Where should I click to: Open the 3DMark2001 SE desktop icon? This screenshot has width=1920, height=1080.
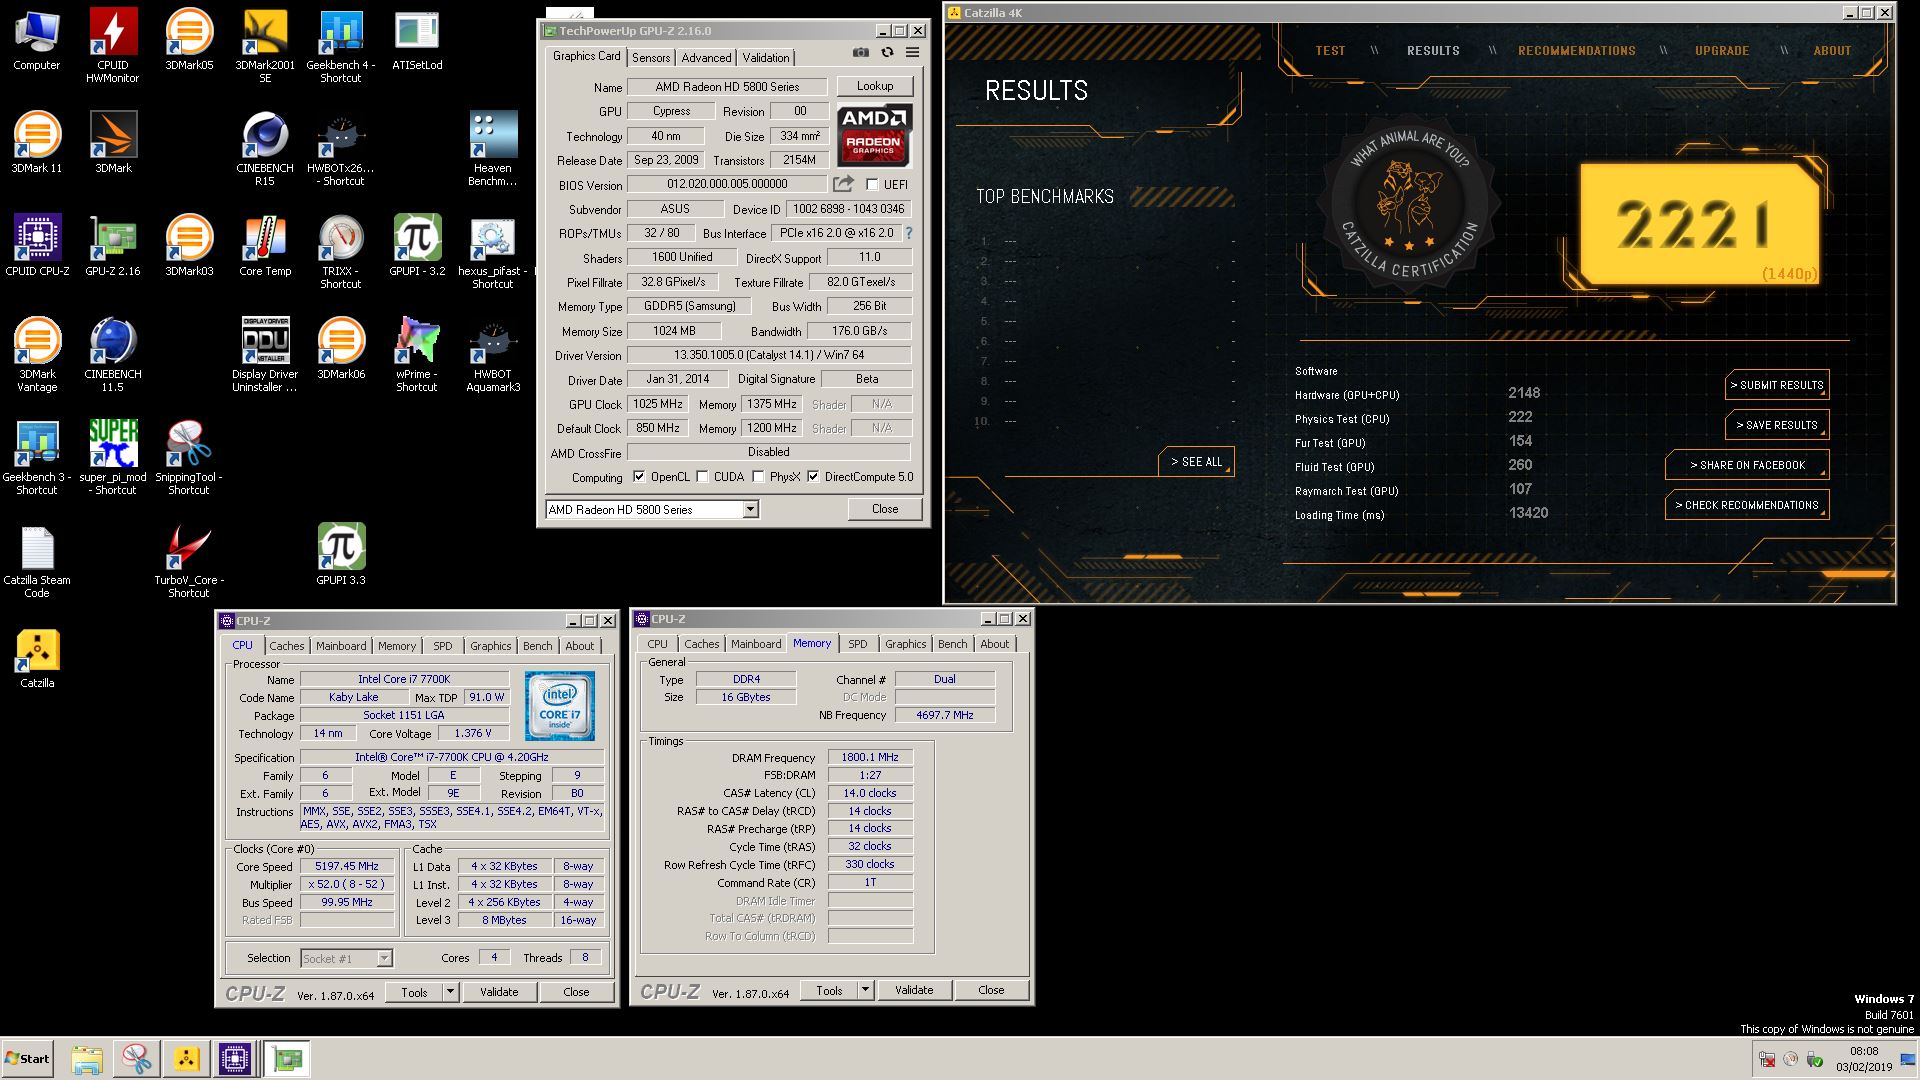point(265,44)
